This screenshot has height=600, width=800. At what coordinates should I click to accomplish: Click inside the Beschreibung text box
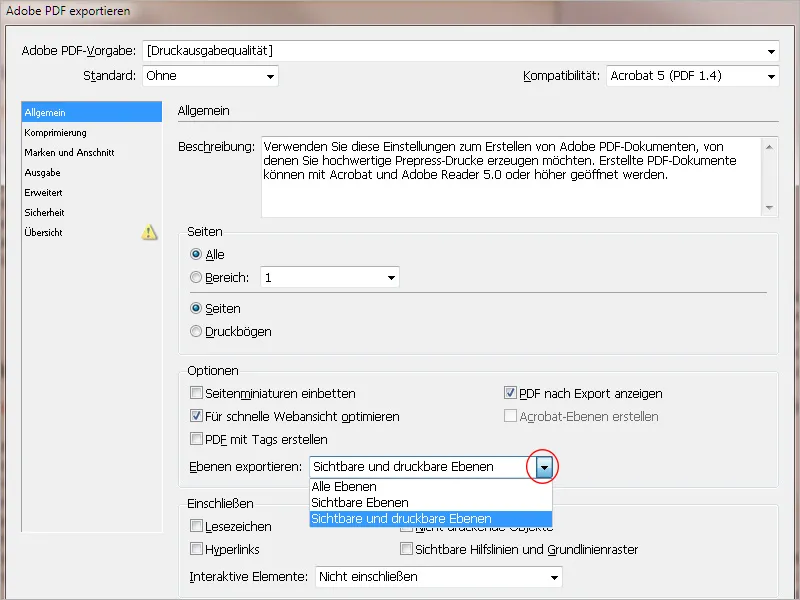(x=511, y=177)
